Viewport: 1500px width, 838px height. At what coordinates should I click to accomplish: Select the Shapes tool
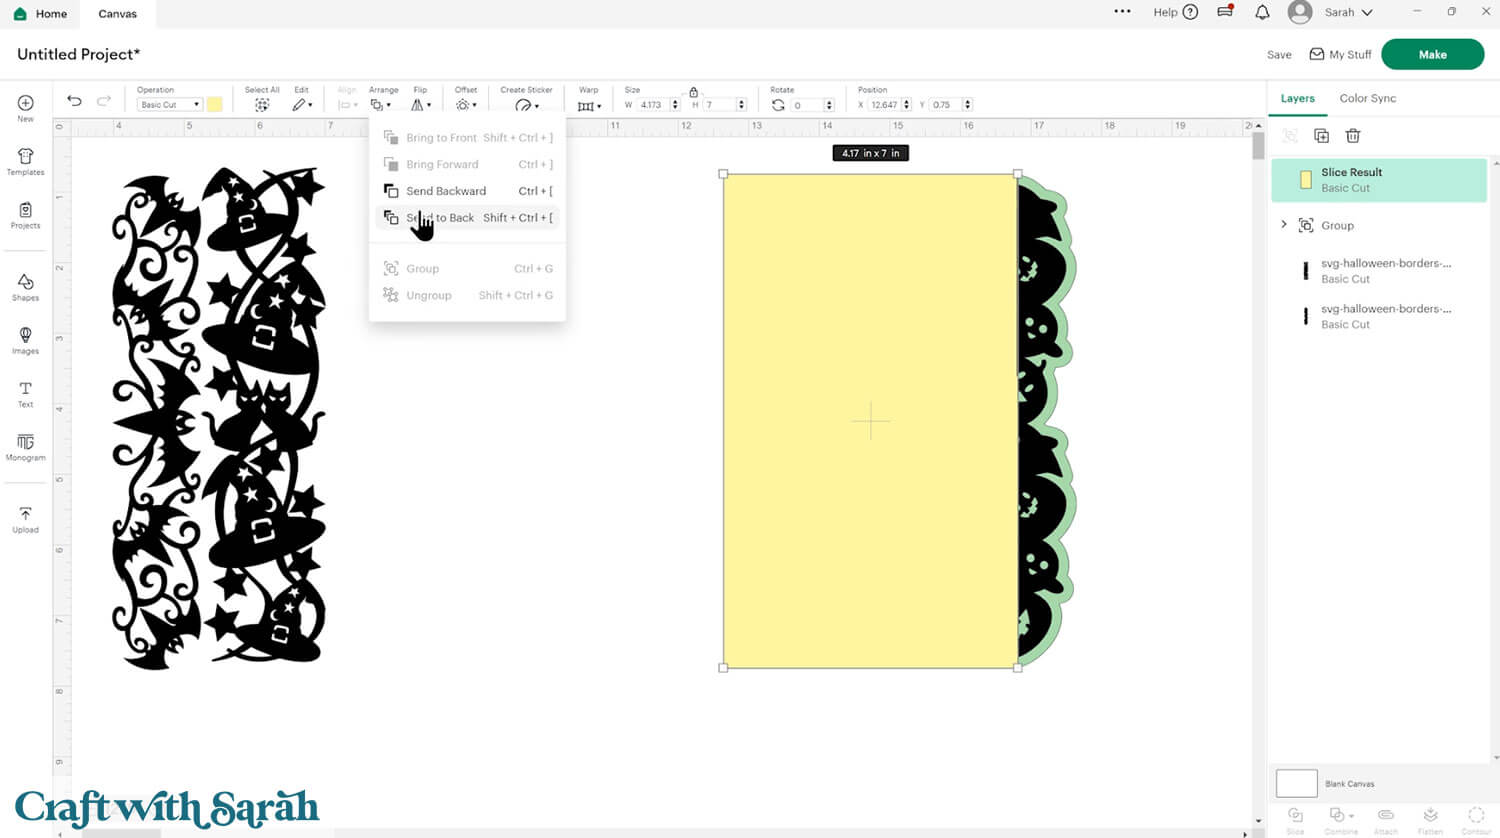[x=25, y=287]
